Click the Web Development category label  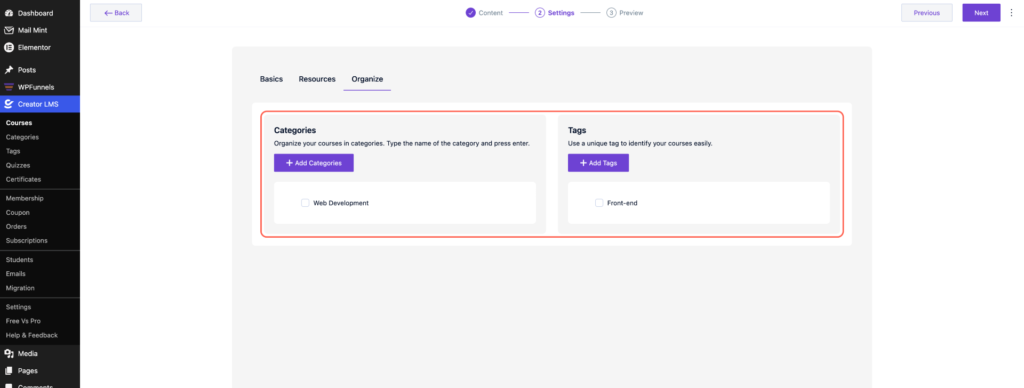(x=341, y=203)
